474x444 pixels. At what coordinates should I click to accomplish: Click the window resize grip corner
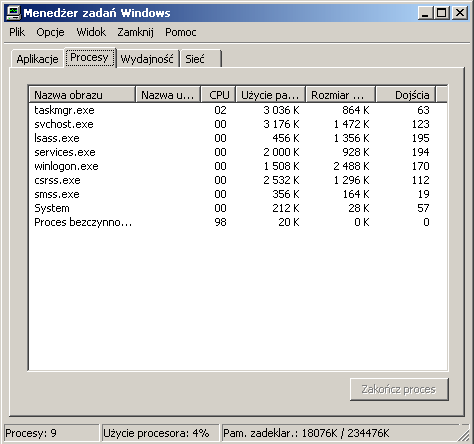(464, 435)
